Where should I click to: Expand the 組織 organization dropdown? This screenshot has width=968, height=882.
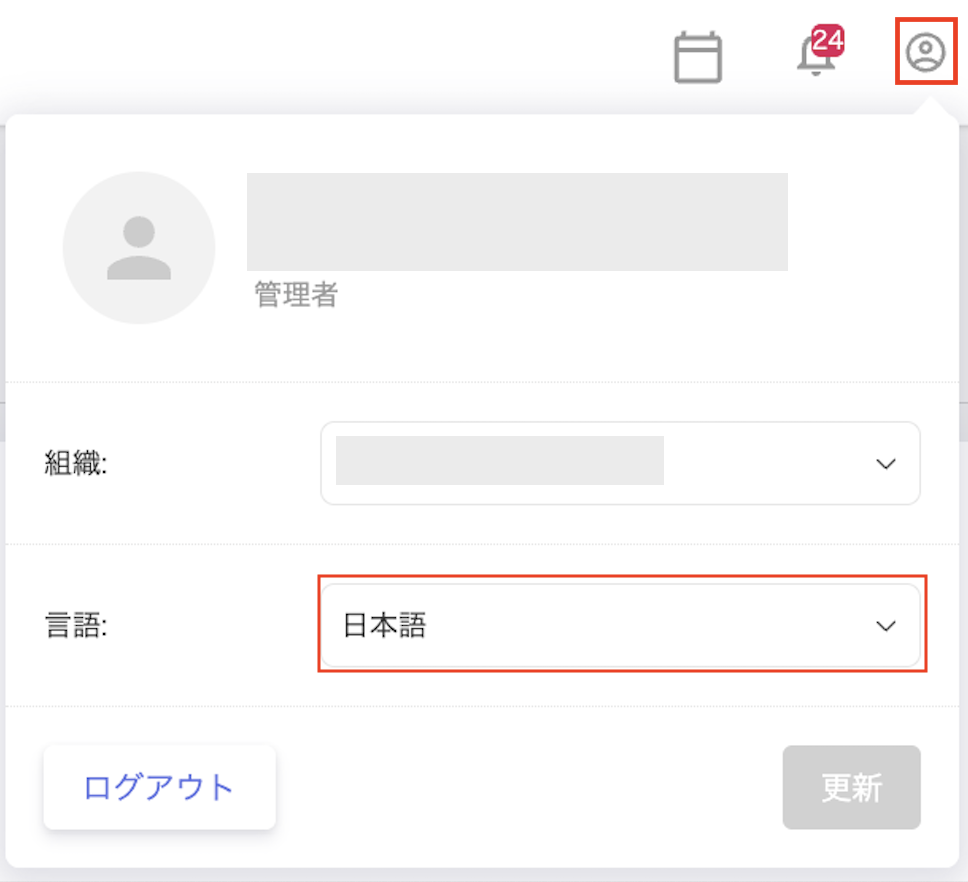coord(620,463)
